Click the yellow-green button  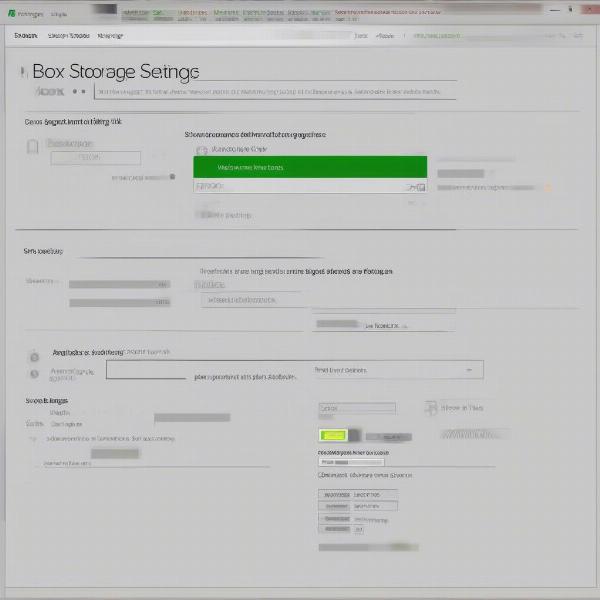point(333,435)
